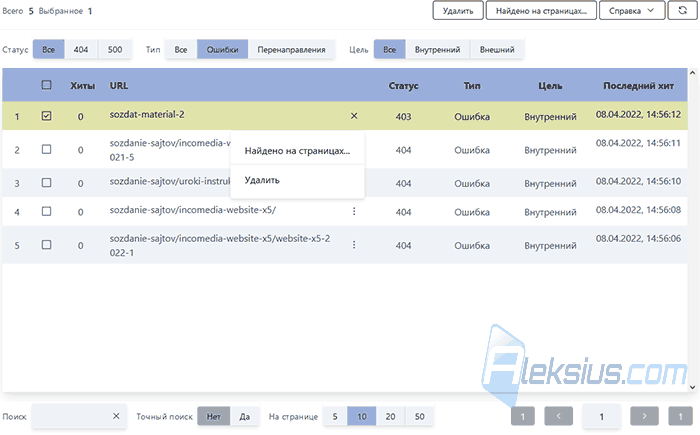Image resolution: width=700 pixels, height=435 pixels.
Task: Check the checkbox for row 5
Action: [46, 245]
